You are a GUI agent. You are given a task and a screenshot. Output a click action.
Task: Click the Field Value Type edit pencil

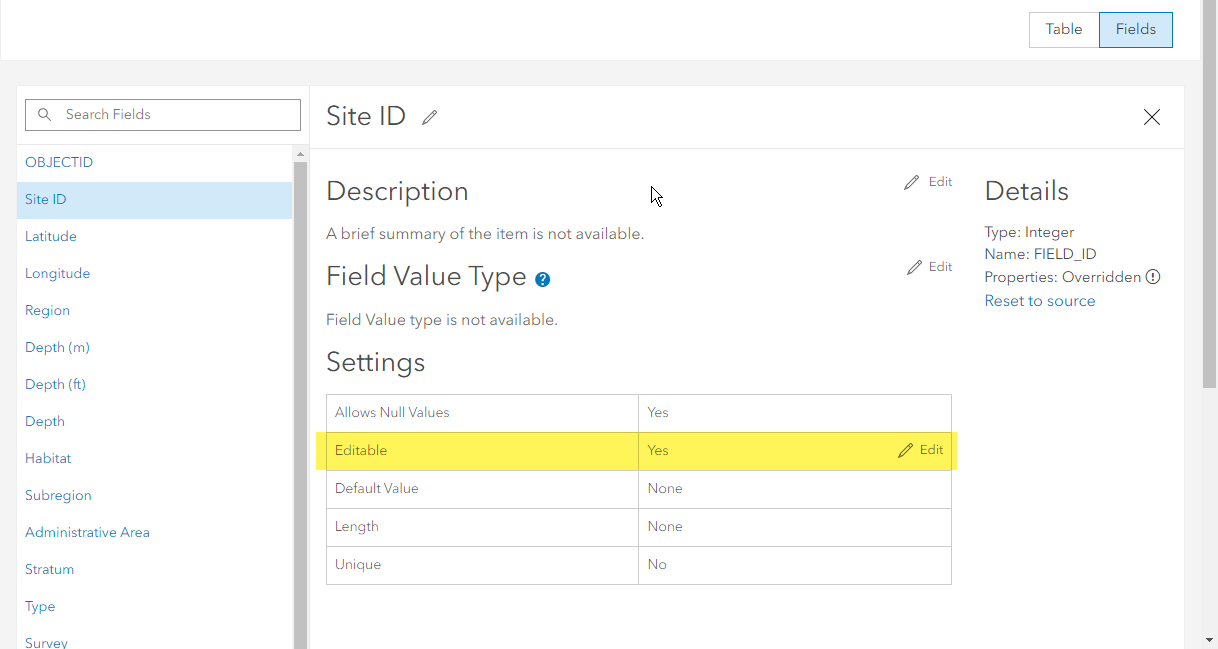pos(914,268)
